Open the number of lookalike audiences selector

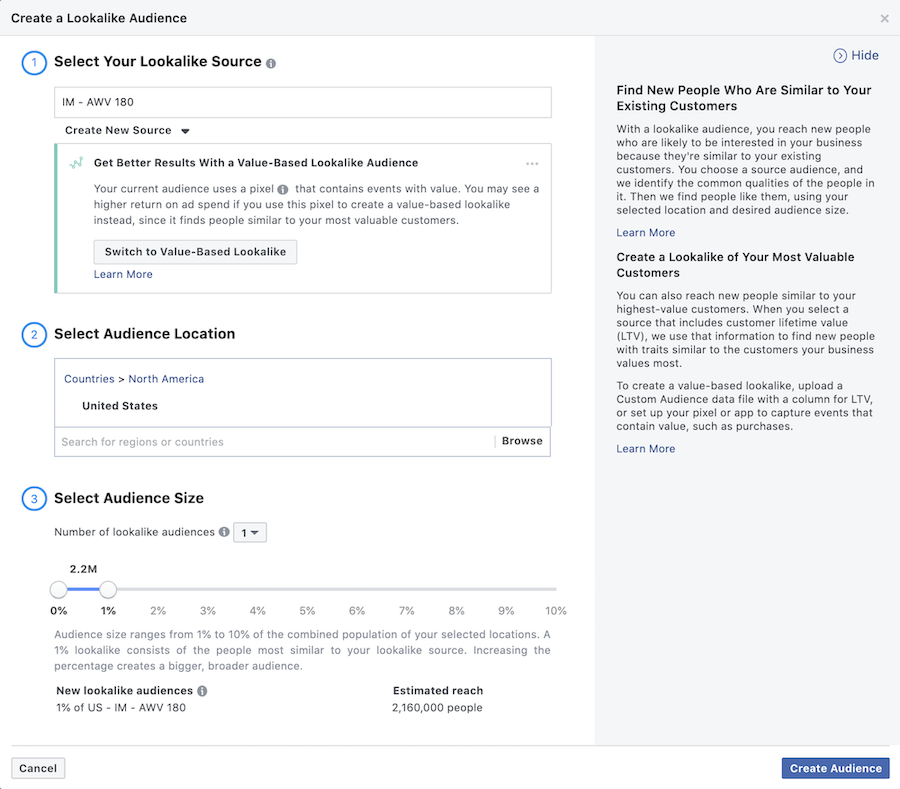(249, 532)
